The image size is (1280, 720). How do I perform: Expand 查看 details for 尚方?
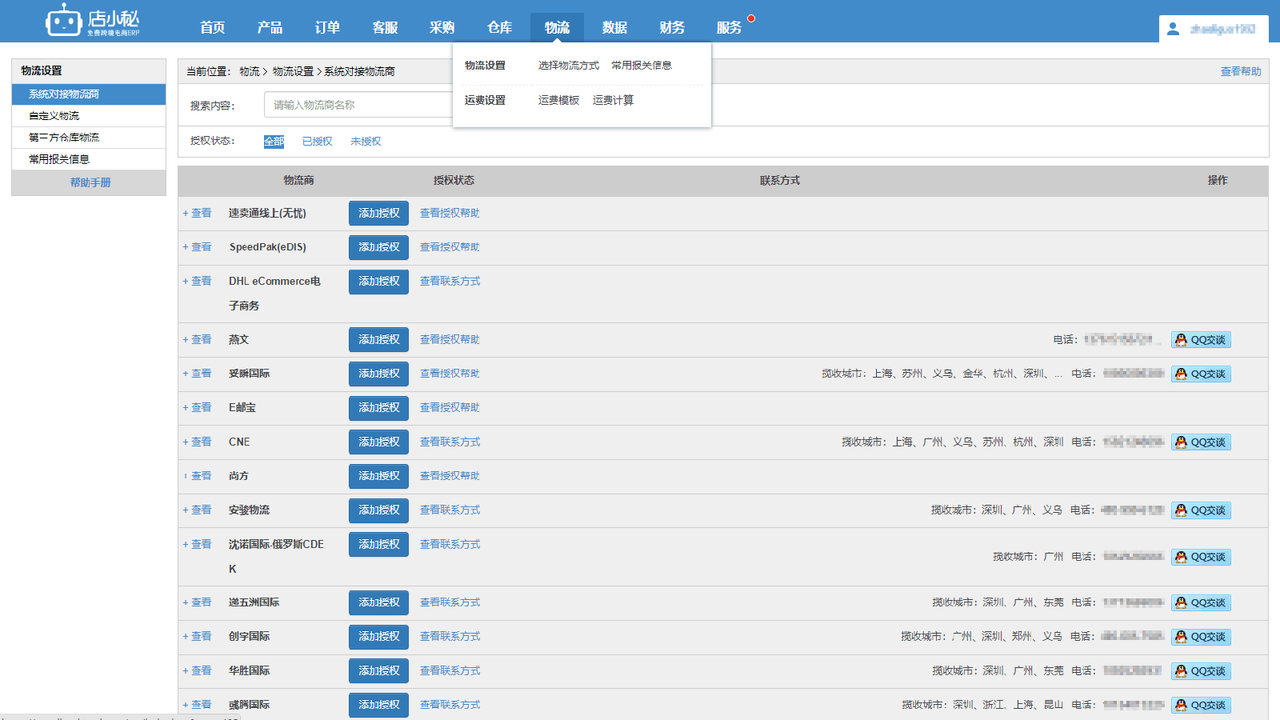[199, 475]
